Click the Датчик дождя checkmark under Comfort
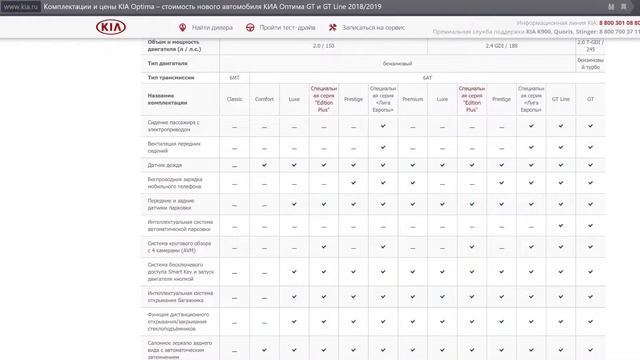 (264, 165)
